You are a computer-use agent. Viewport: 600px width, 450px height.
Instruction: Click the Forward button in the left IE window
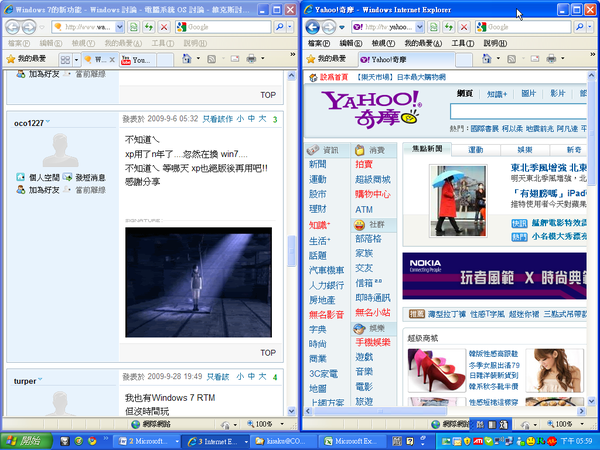point(29,27)
